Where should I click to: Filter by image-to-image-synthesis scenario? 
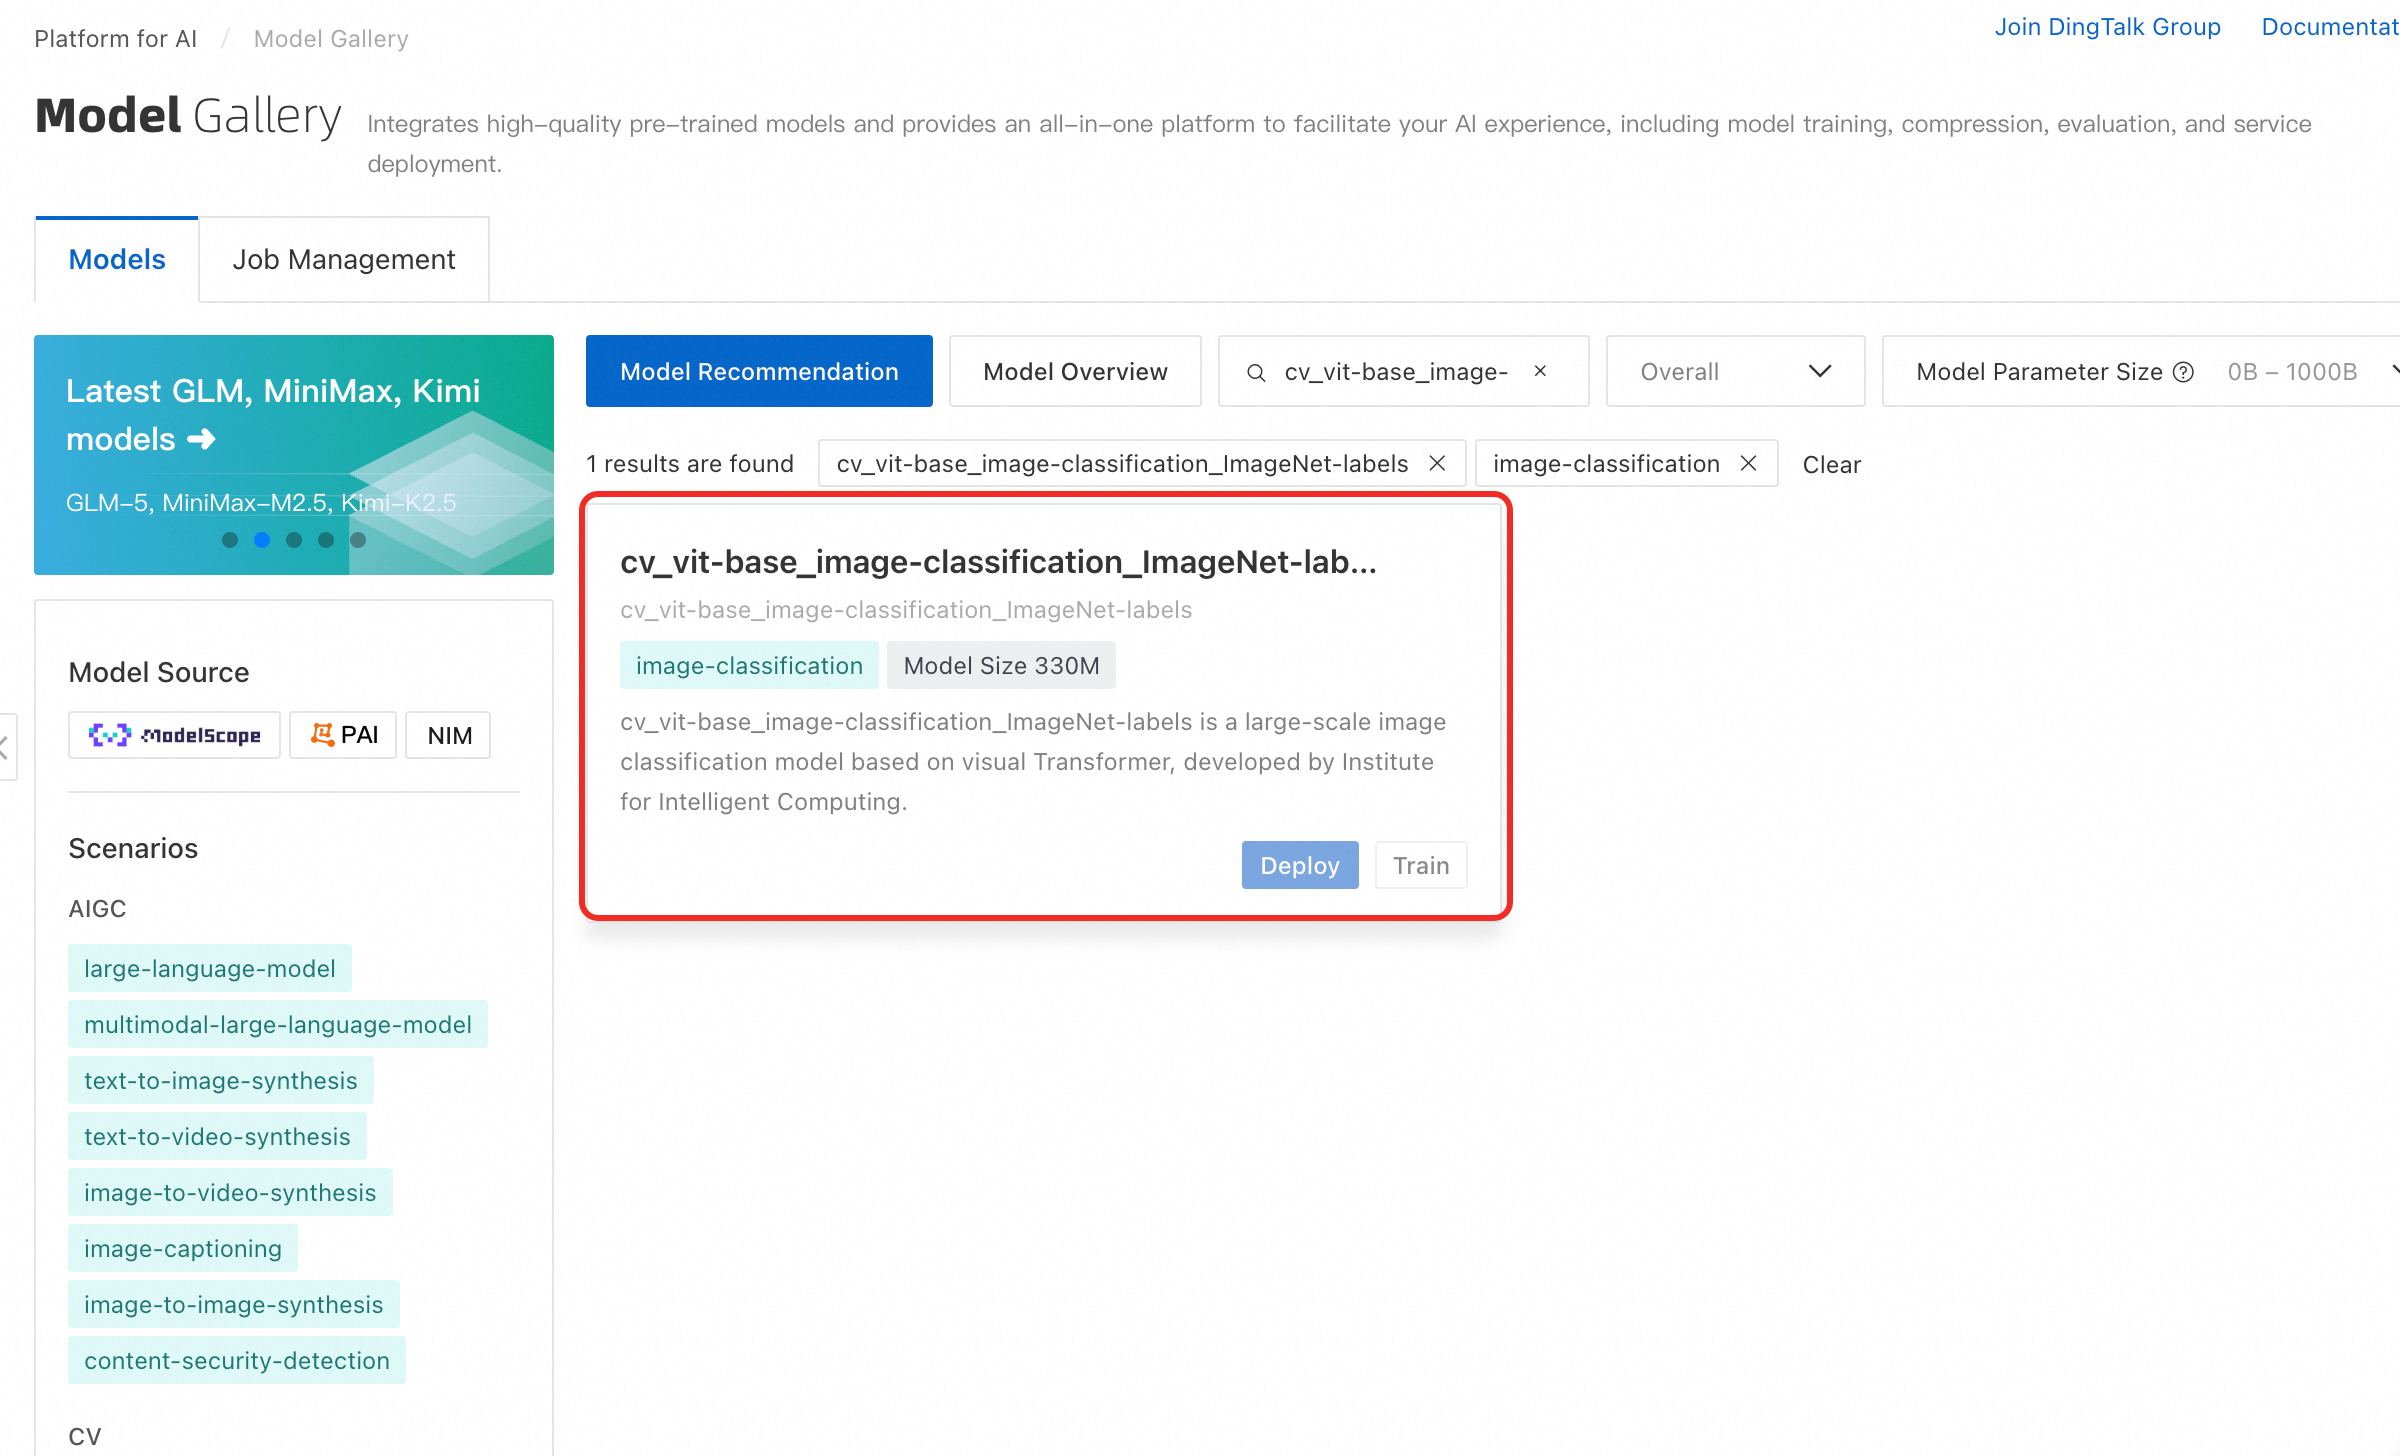[234, 1304]
